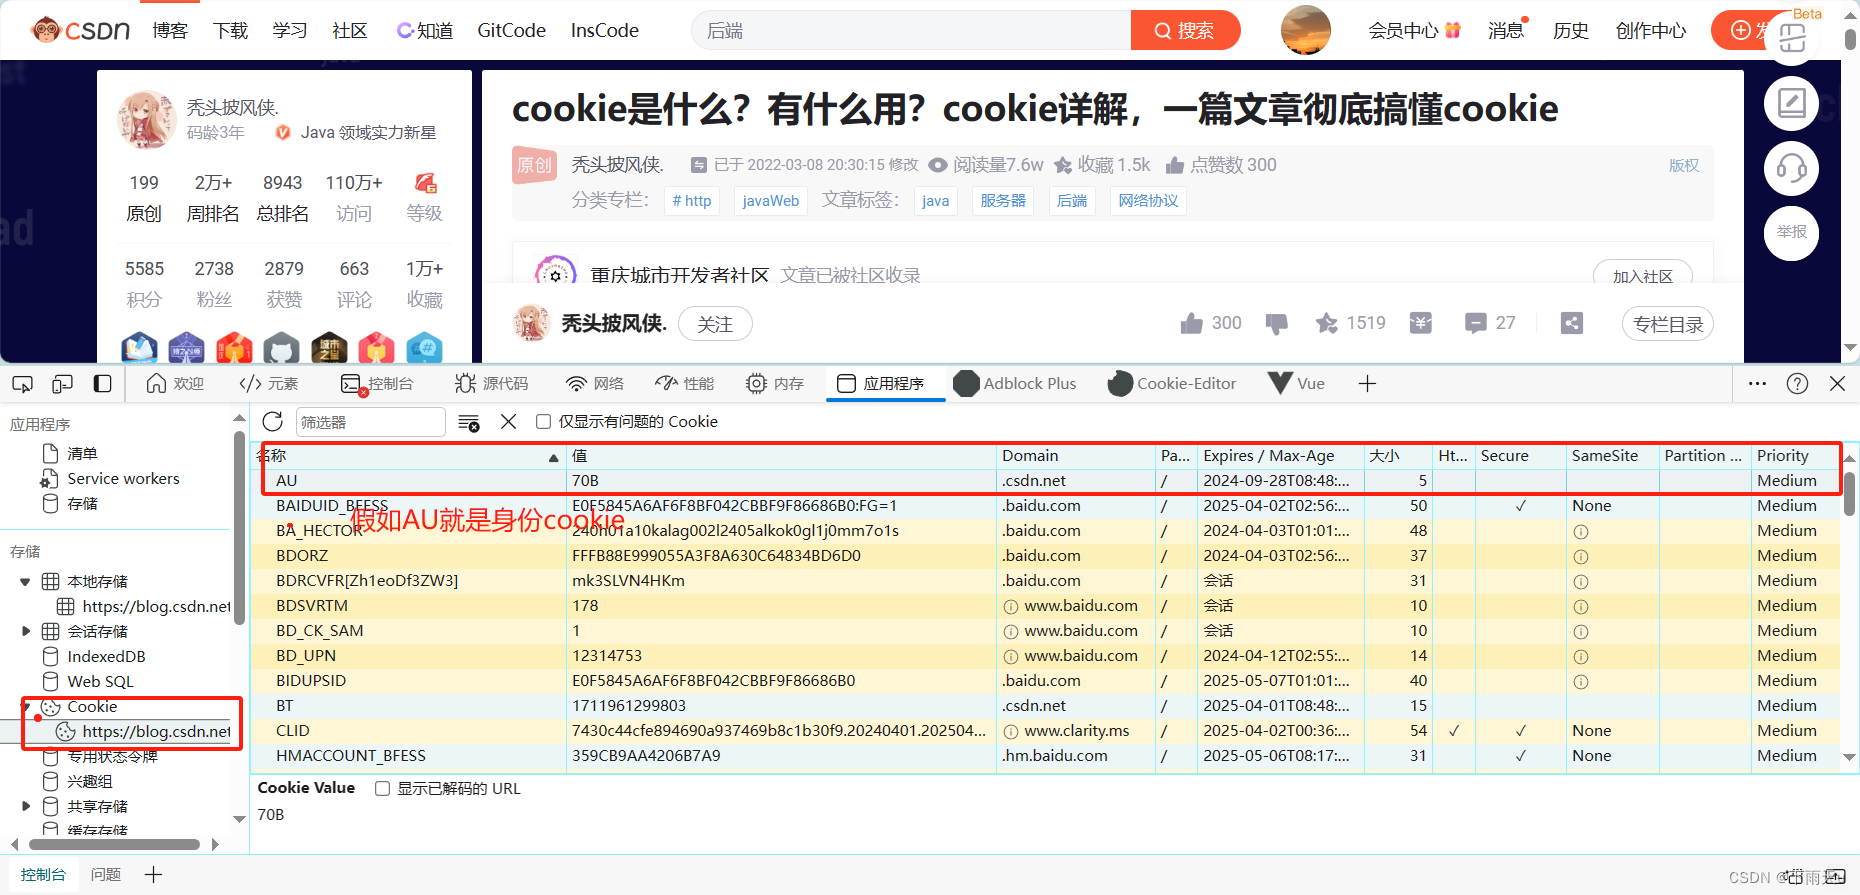Click the thumbs-up like icon under the article
1860x895 pixels.
point(1191,323)
